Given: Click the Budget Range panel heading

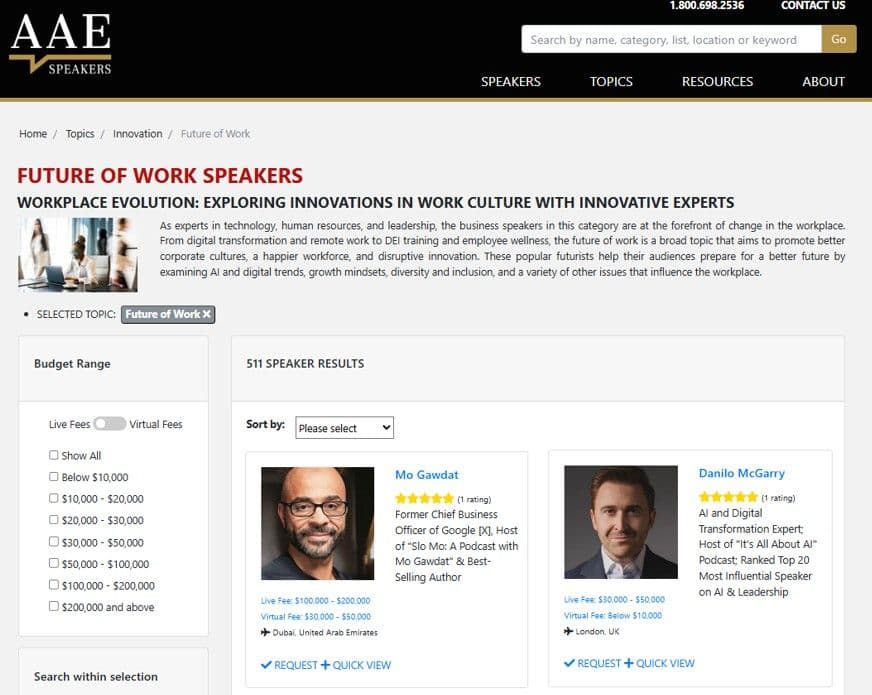Looking at the screenshot, I should pos(72,364).
